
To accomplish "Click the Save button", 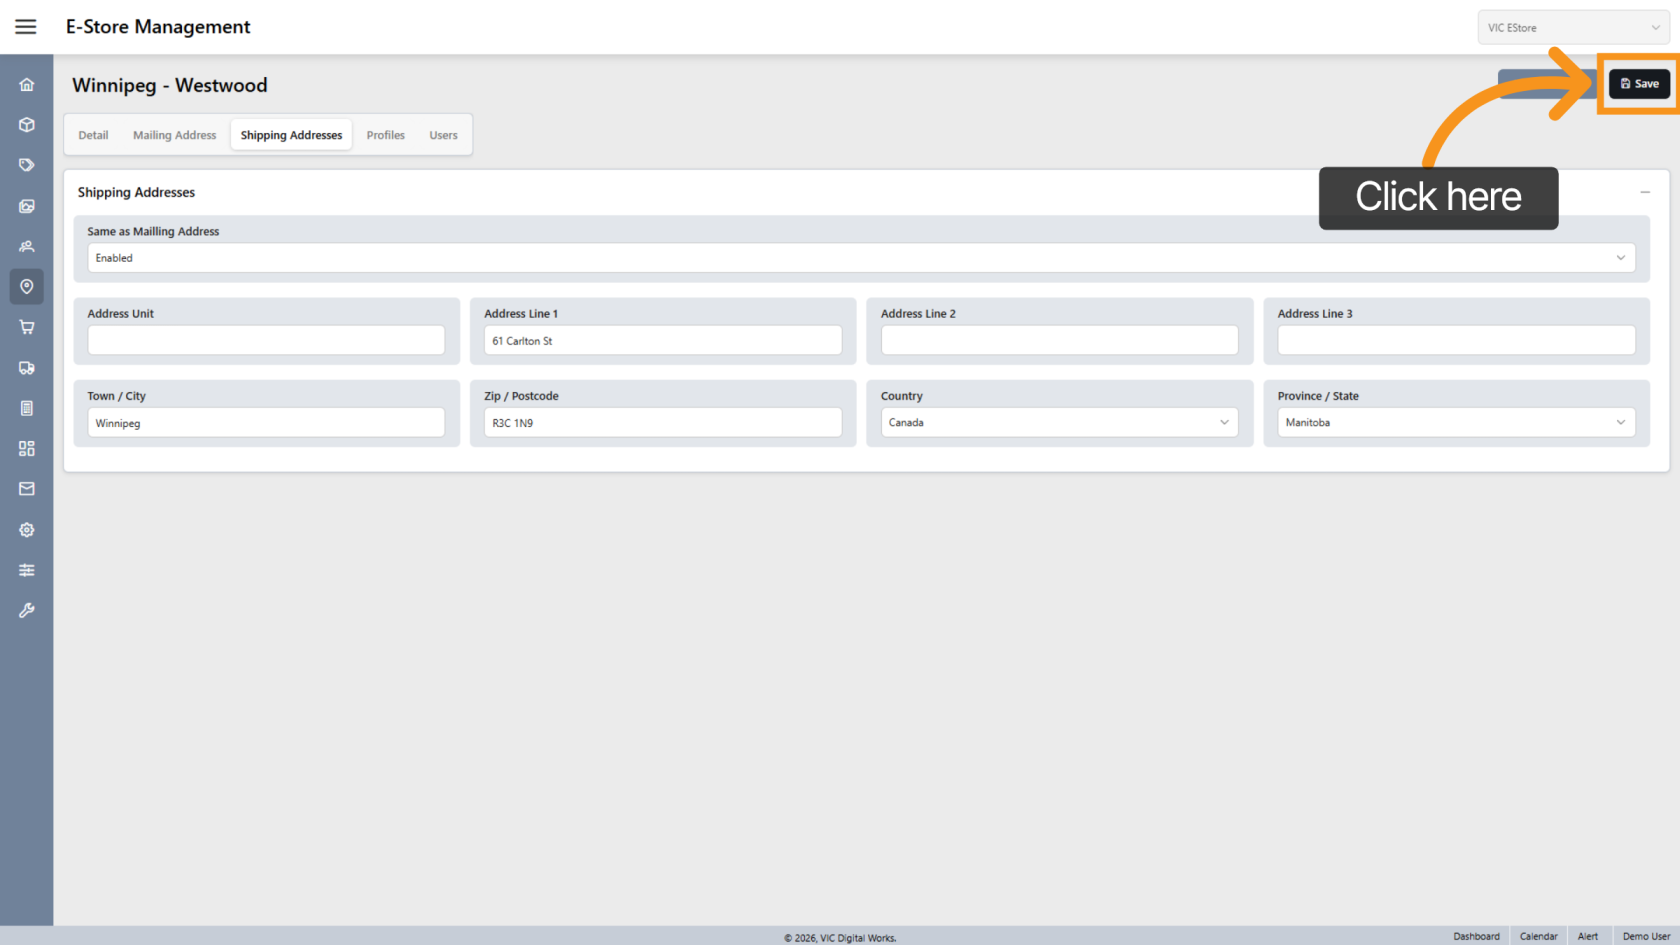I will point(1639,84).
